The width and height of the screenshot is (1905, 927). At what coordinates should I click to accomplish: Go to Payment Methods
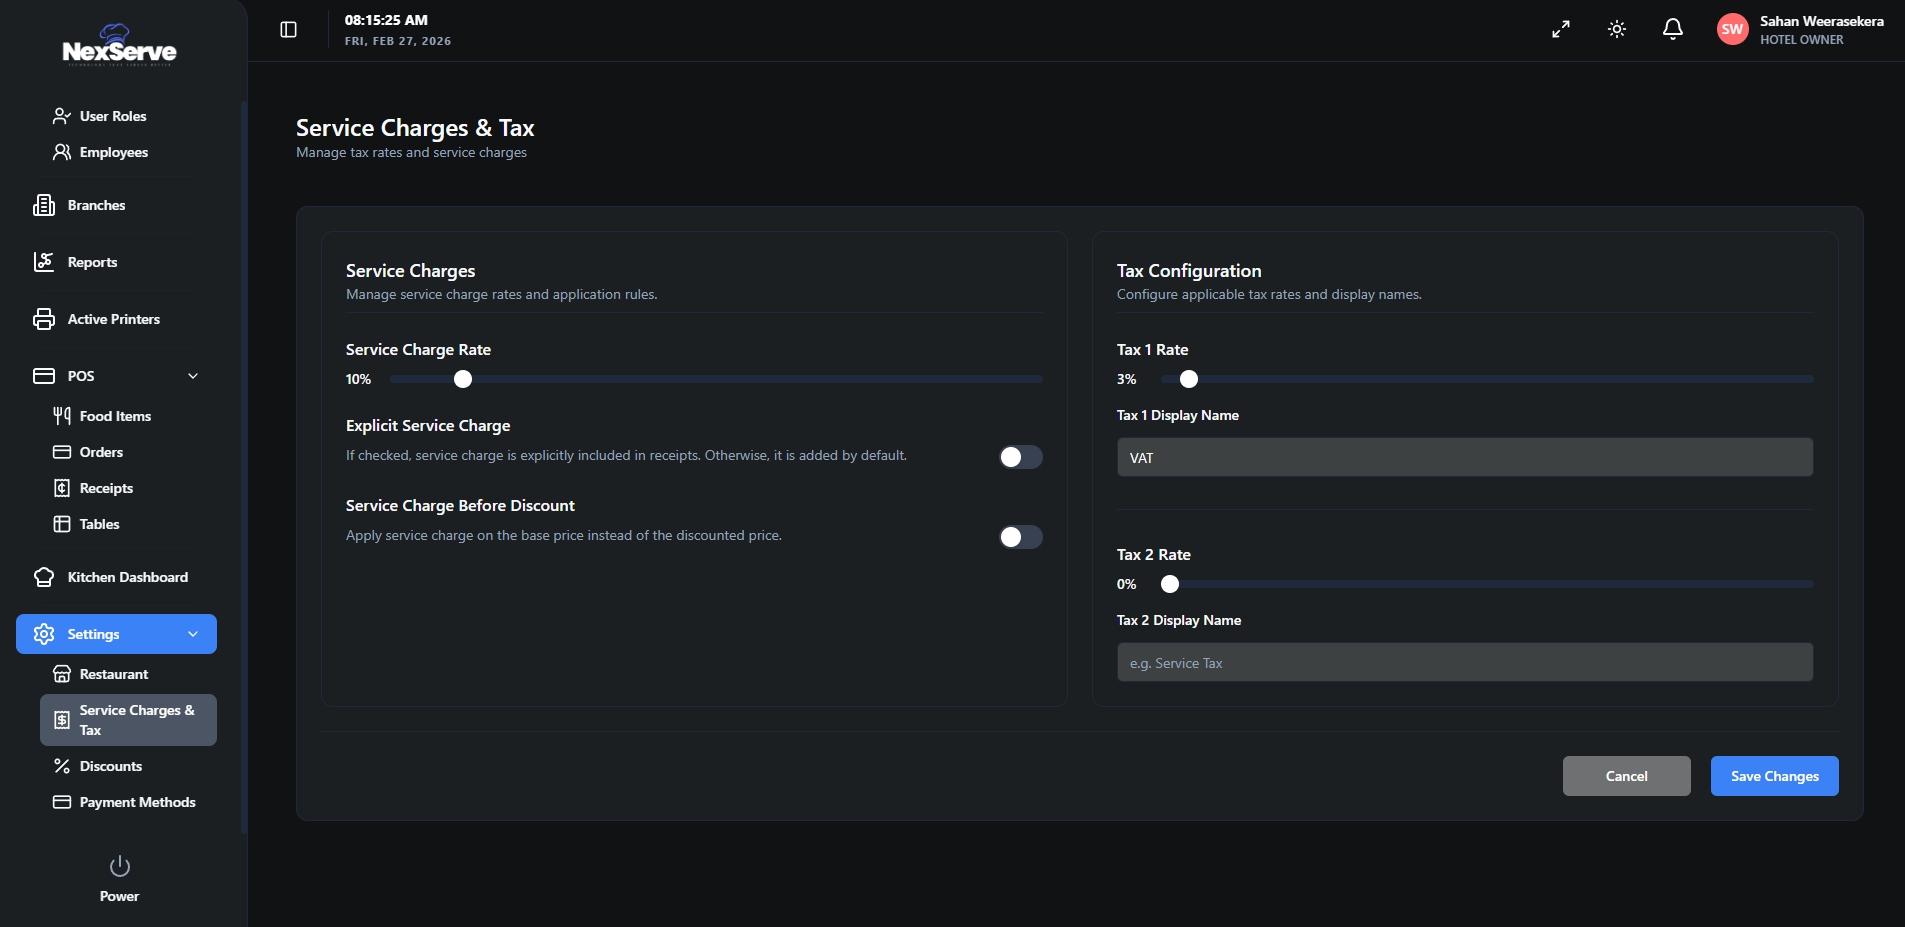137,802
